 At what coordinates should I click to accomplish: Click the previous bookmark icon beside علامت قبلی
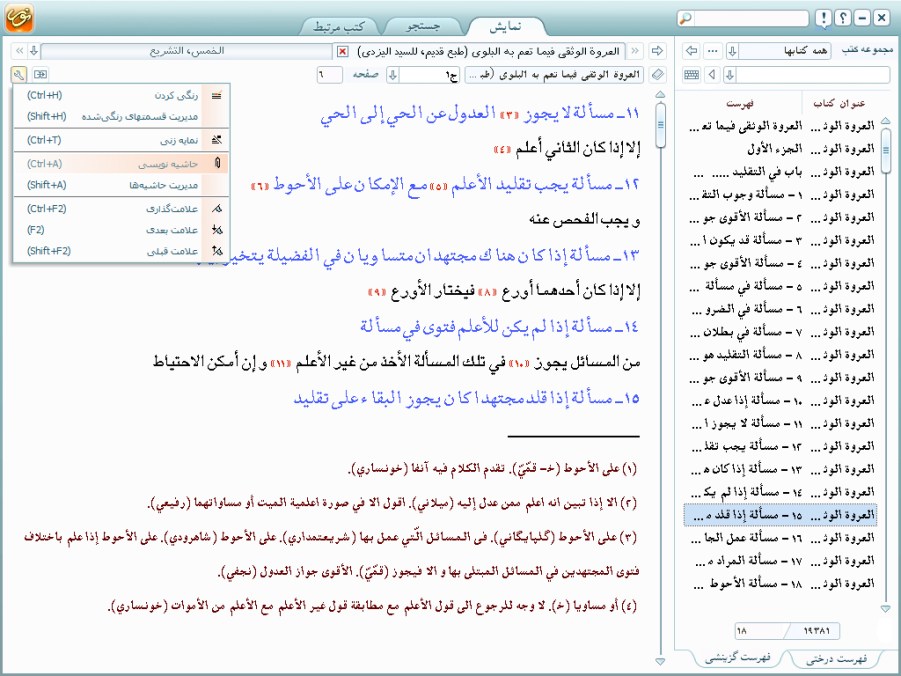[x=217, y=251]
